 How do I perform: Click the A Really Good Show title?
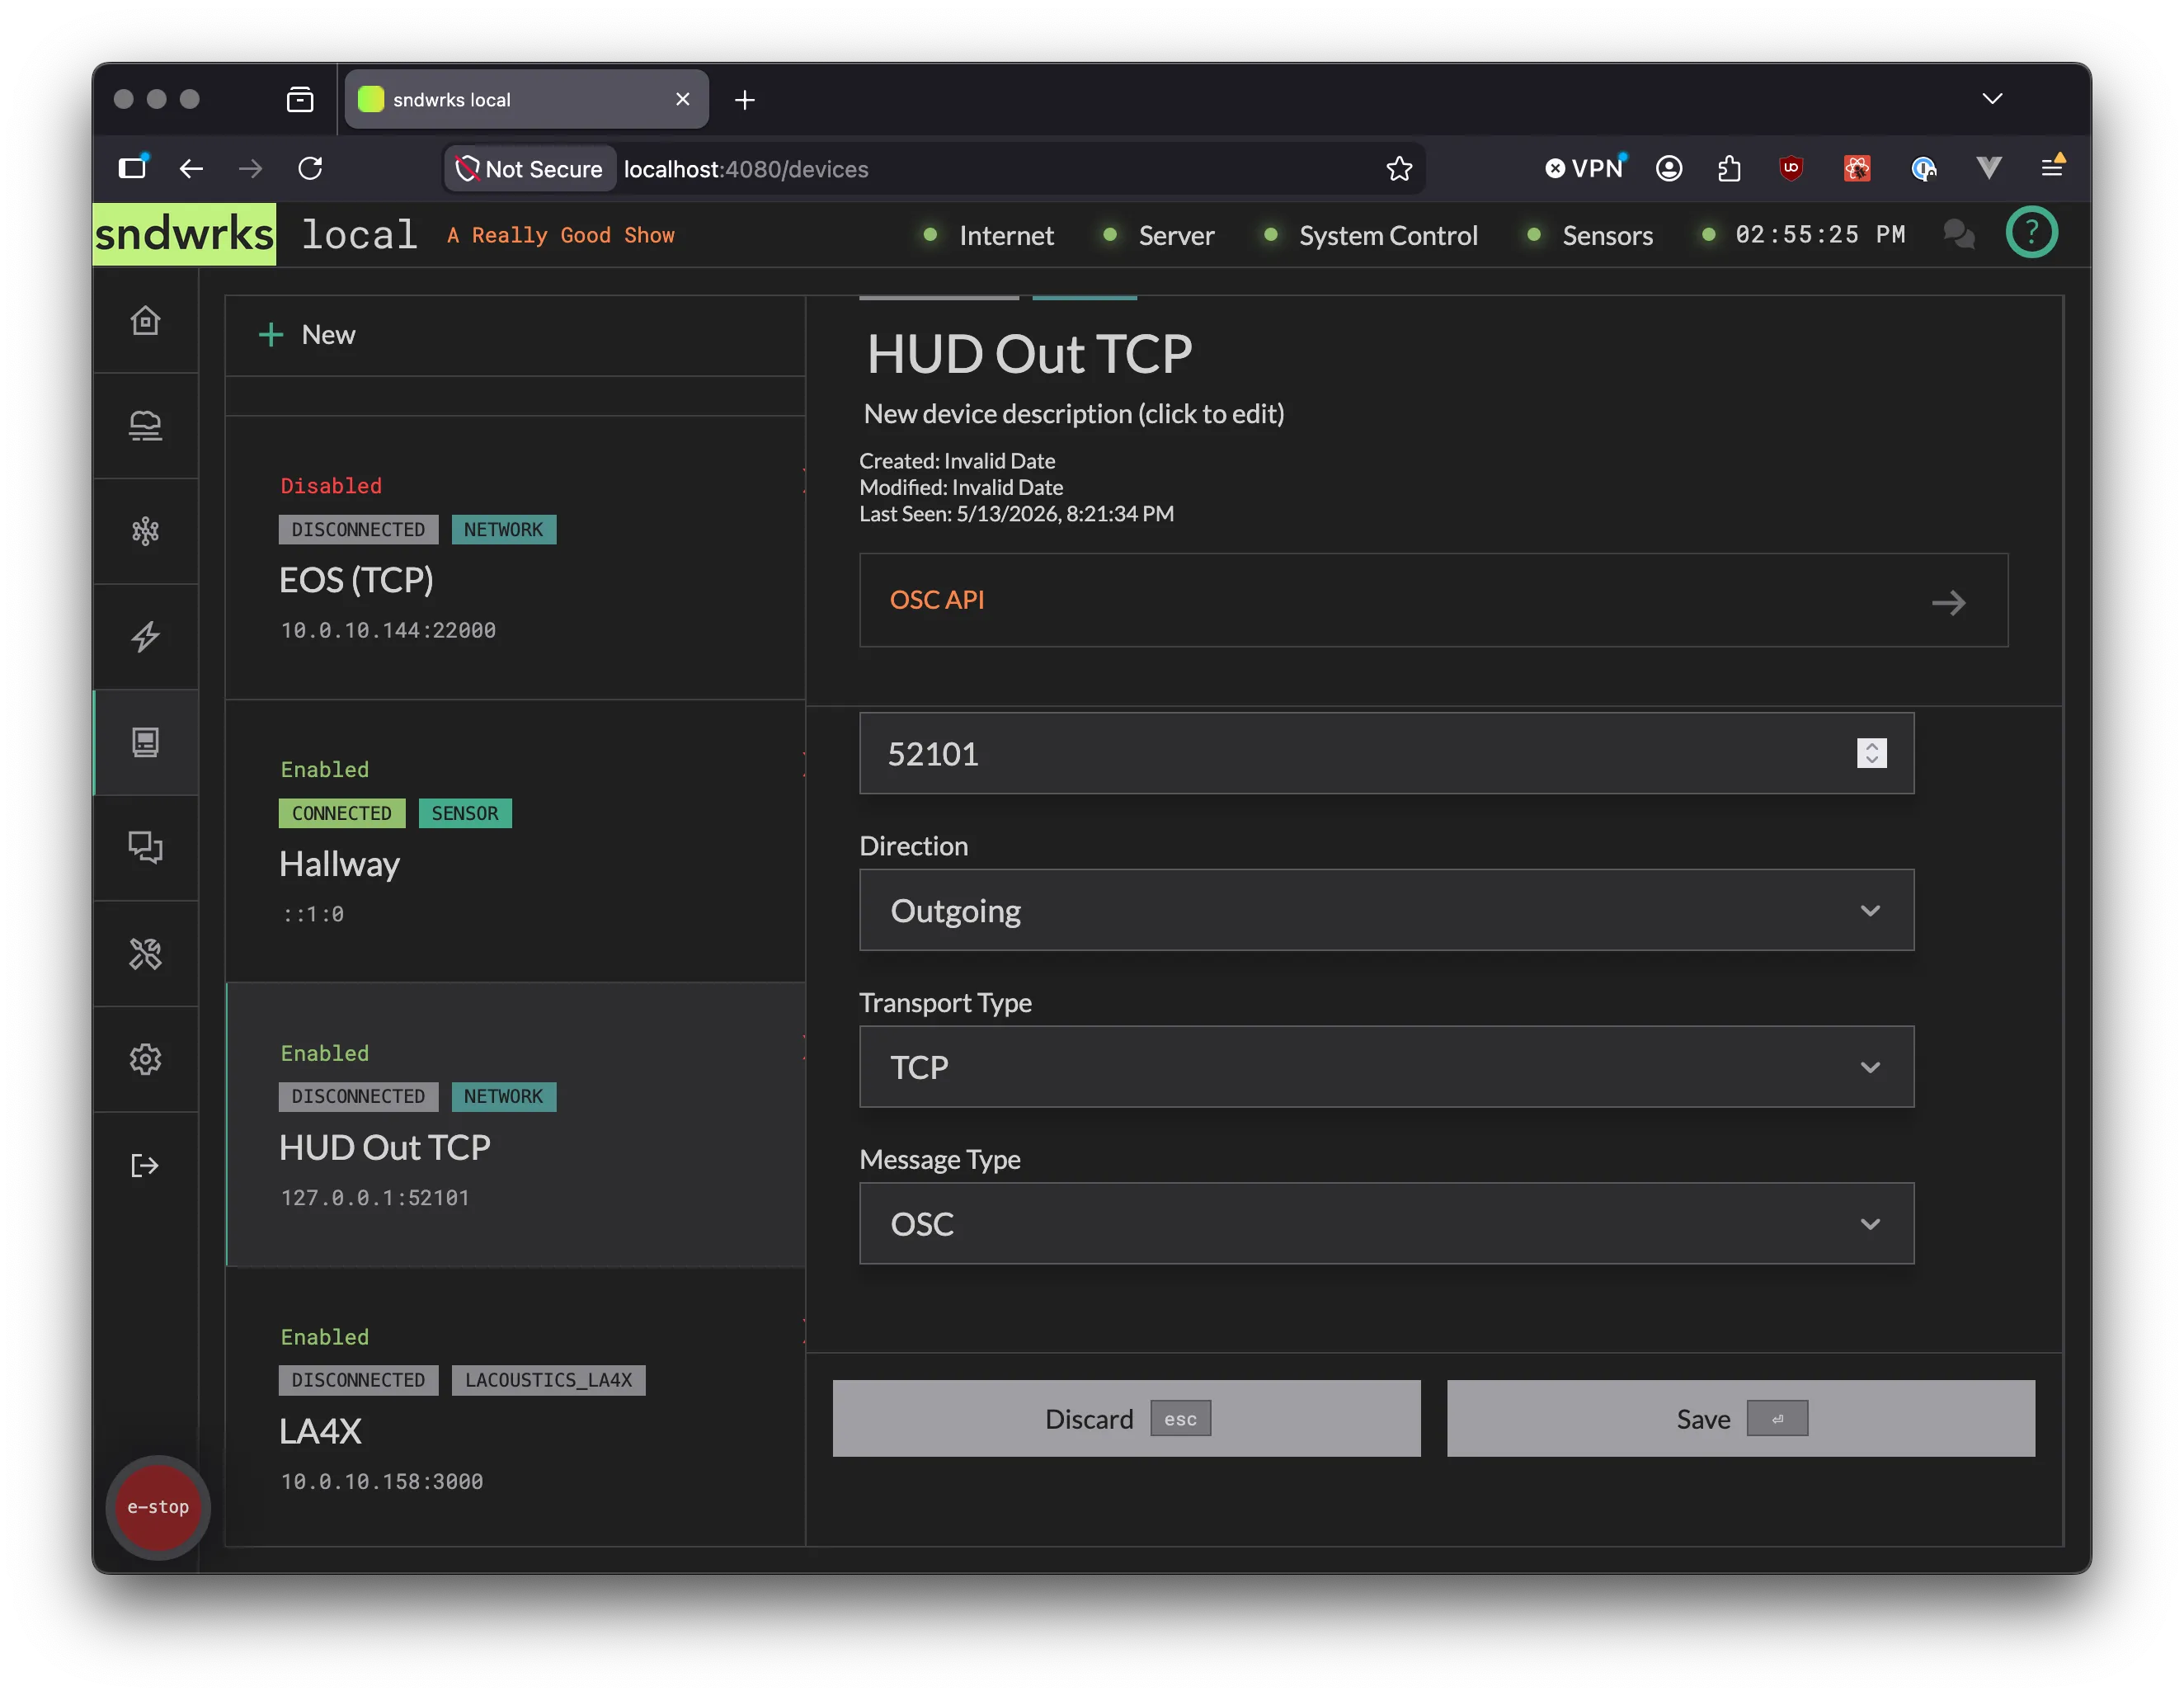click(560, 235)
